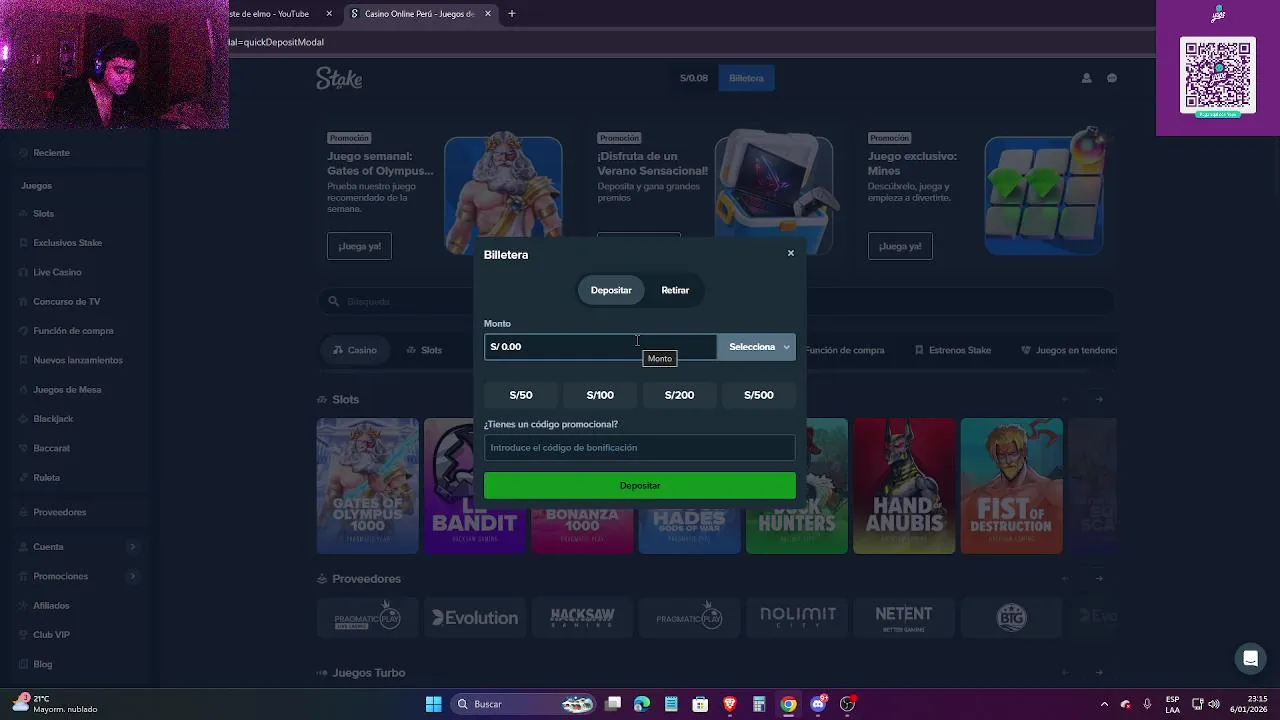Select the Estrenos Stake category tab
This screenshot has height=720, width=1280.
click(953, 350)
